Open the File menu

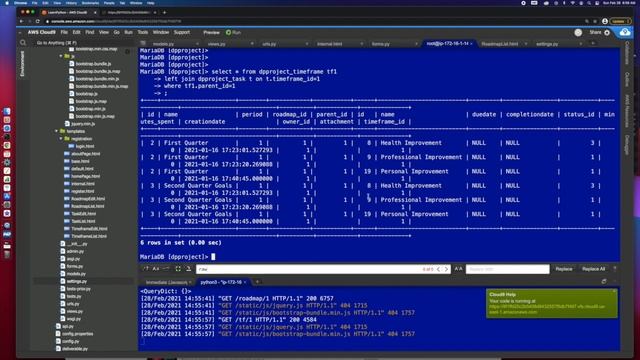64,32
